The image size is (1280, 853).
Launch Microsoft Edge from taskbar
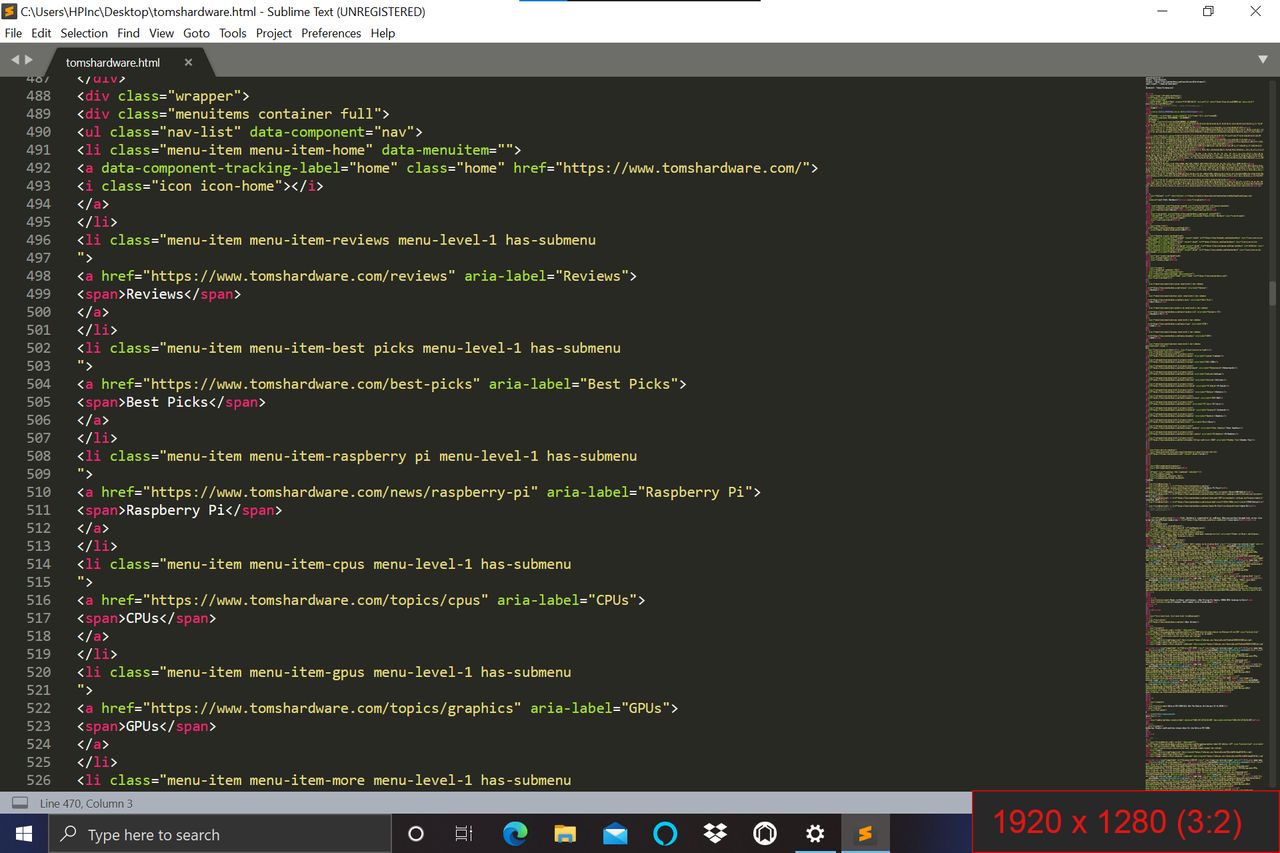515,834
